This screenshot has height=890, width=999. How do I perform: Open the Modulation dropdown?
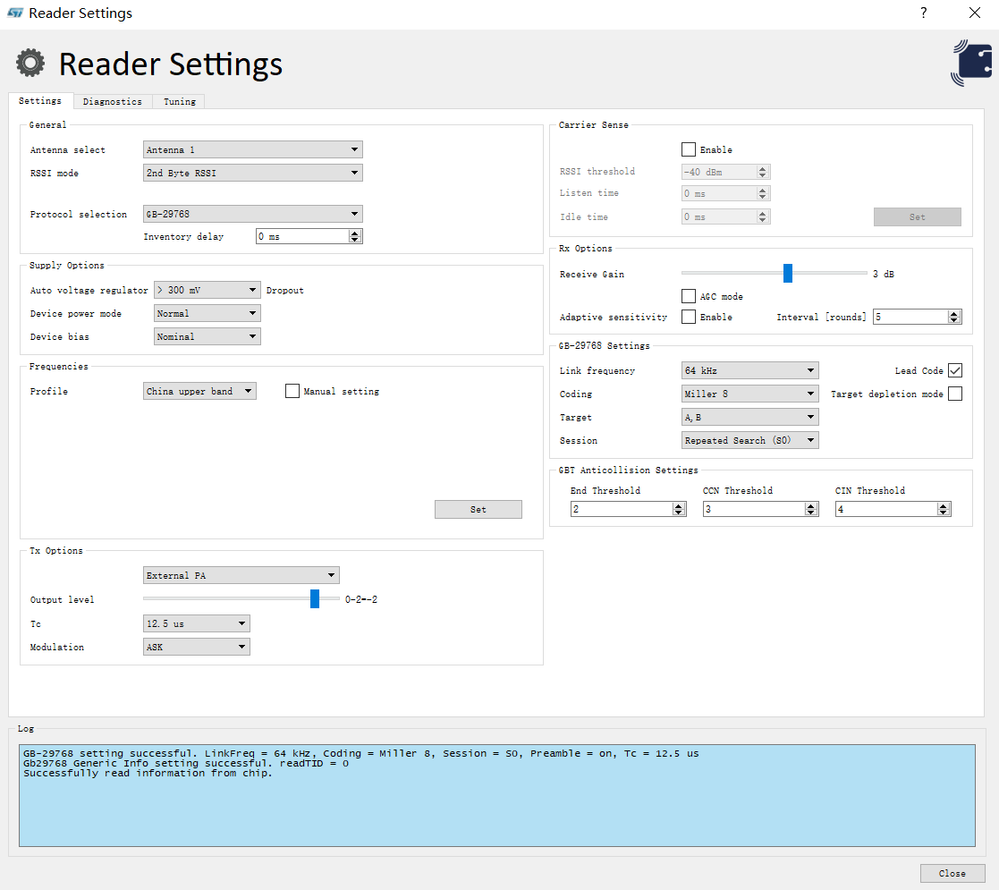click(x=196, y=647)
